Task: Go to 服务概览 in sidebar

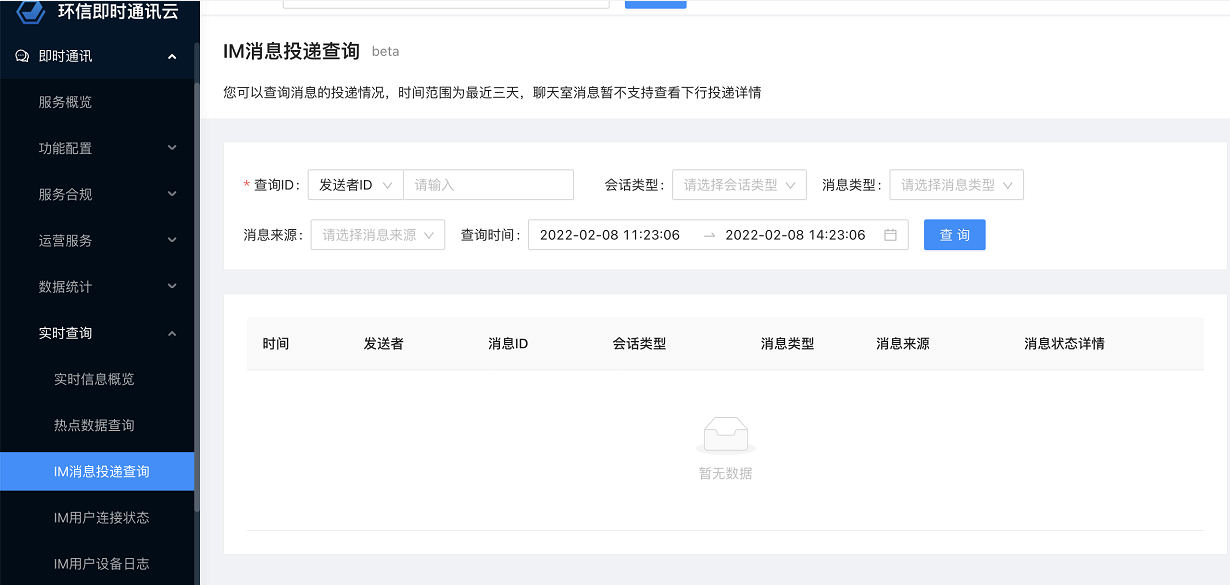Action: pos(65,102)
